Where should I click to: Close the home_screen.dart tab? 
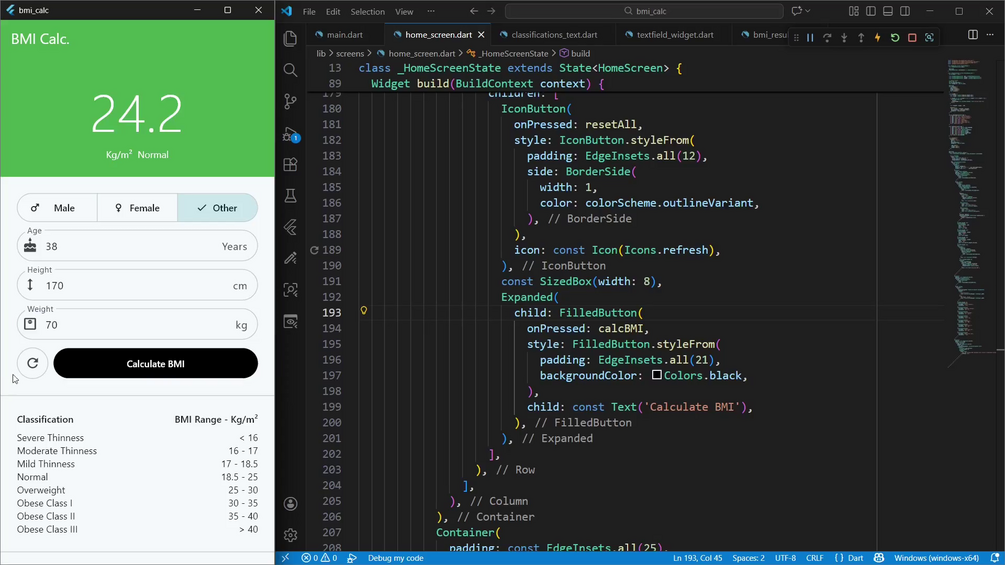coord(481,35)
